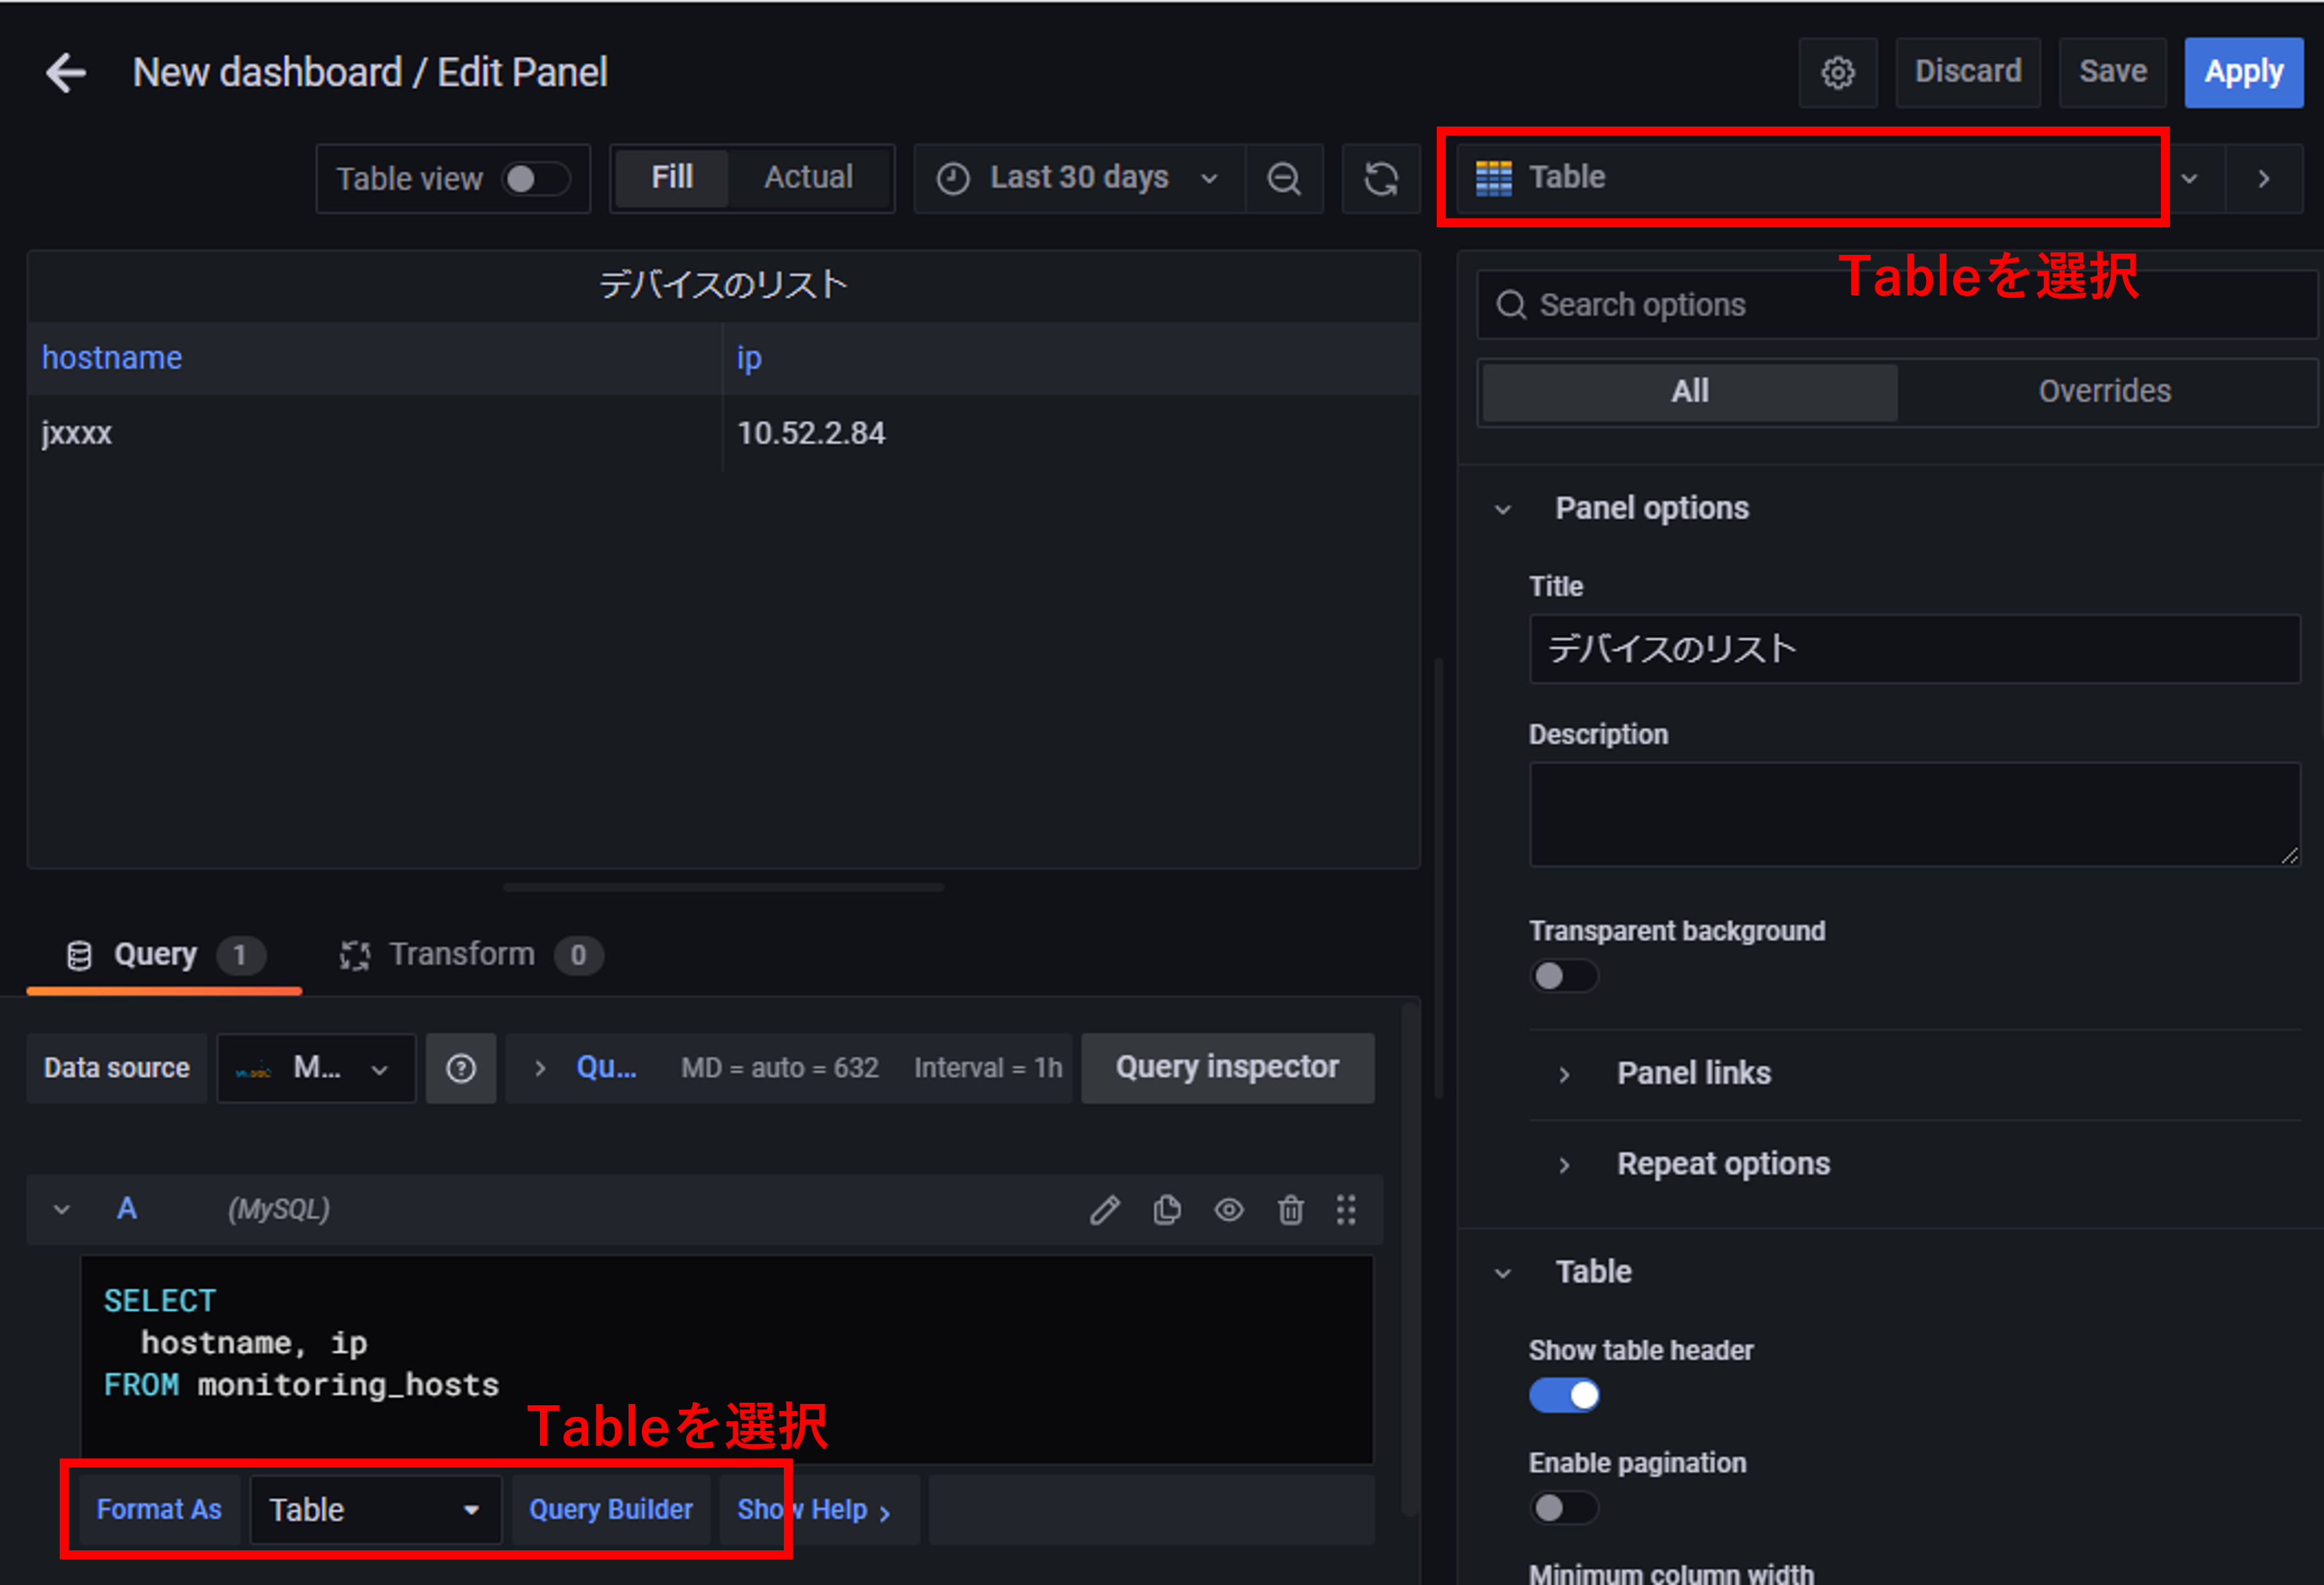The height and width of the screenshot is (1585, 2324).
Task: Click the MySQL data source logo
Action: (254, 1069)
